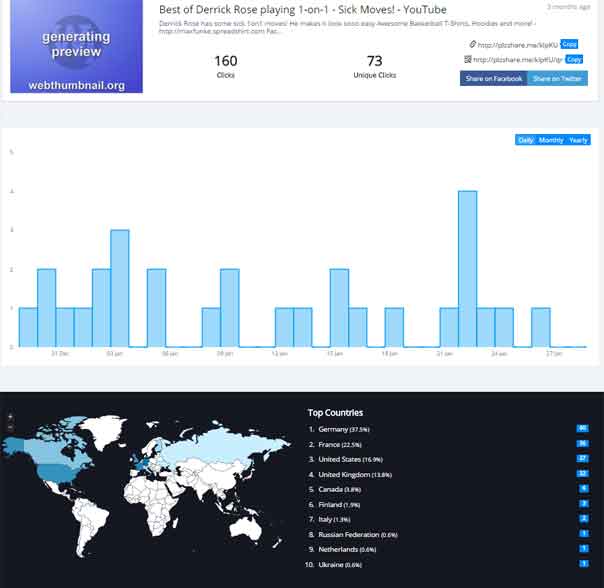Select the tallest bar reaching 4 clicks
This screenshot has width=604, height=588.
[467, 269]
